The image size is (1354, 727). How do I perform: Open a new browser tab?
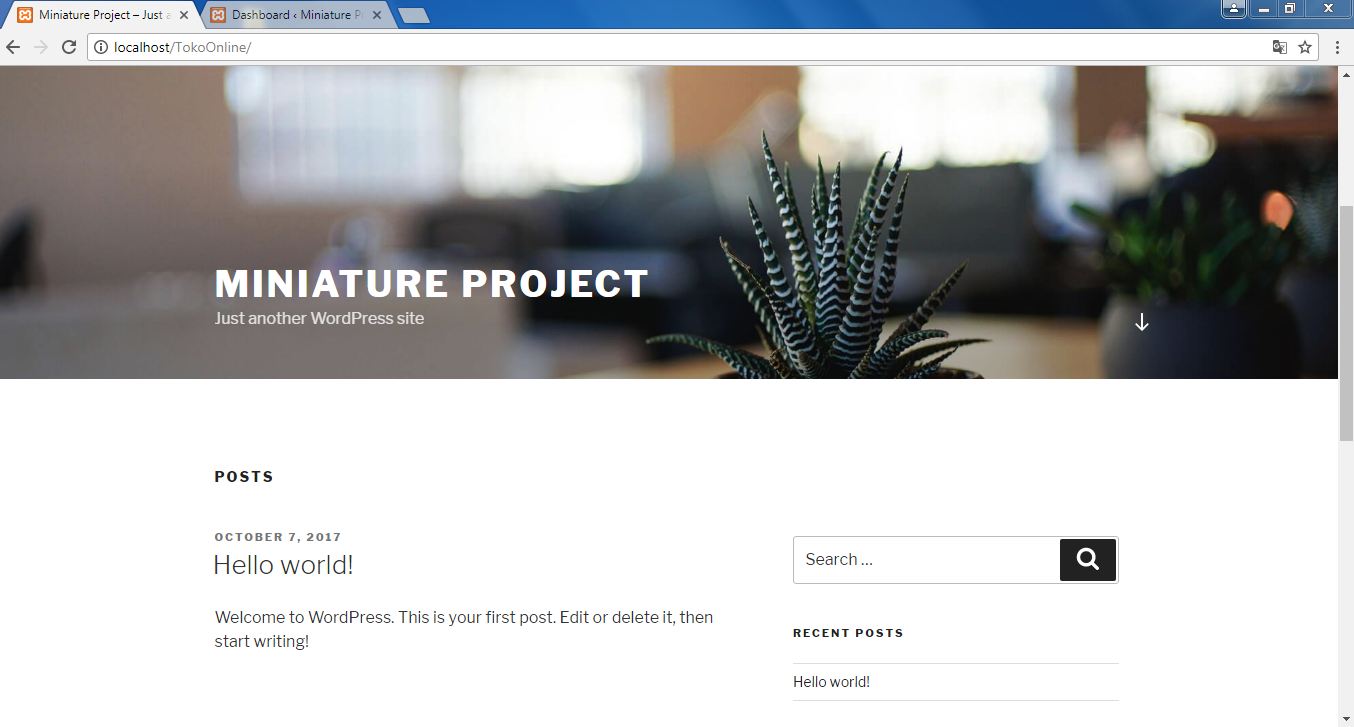tap(414, 15)
